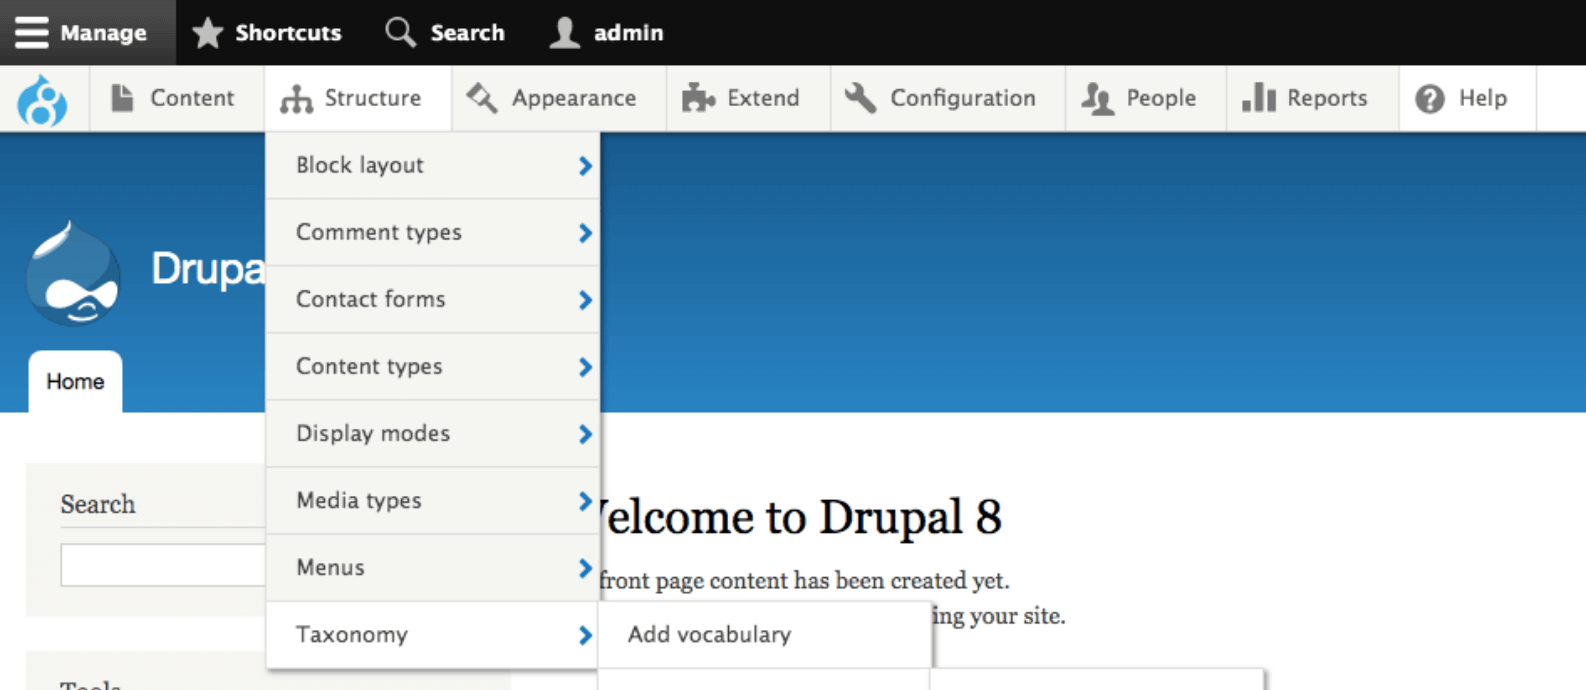Click the Configuration wrench icon
This screenshot has width=1586, height=690.
point(860,98)
